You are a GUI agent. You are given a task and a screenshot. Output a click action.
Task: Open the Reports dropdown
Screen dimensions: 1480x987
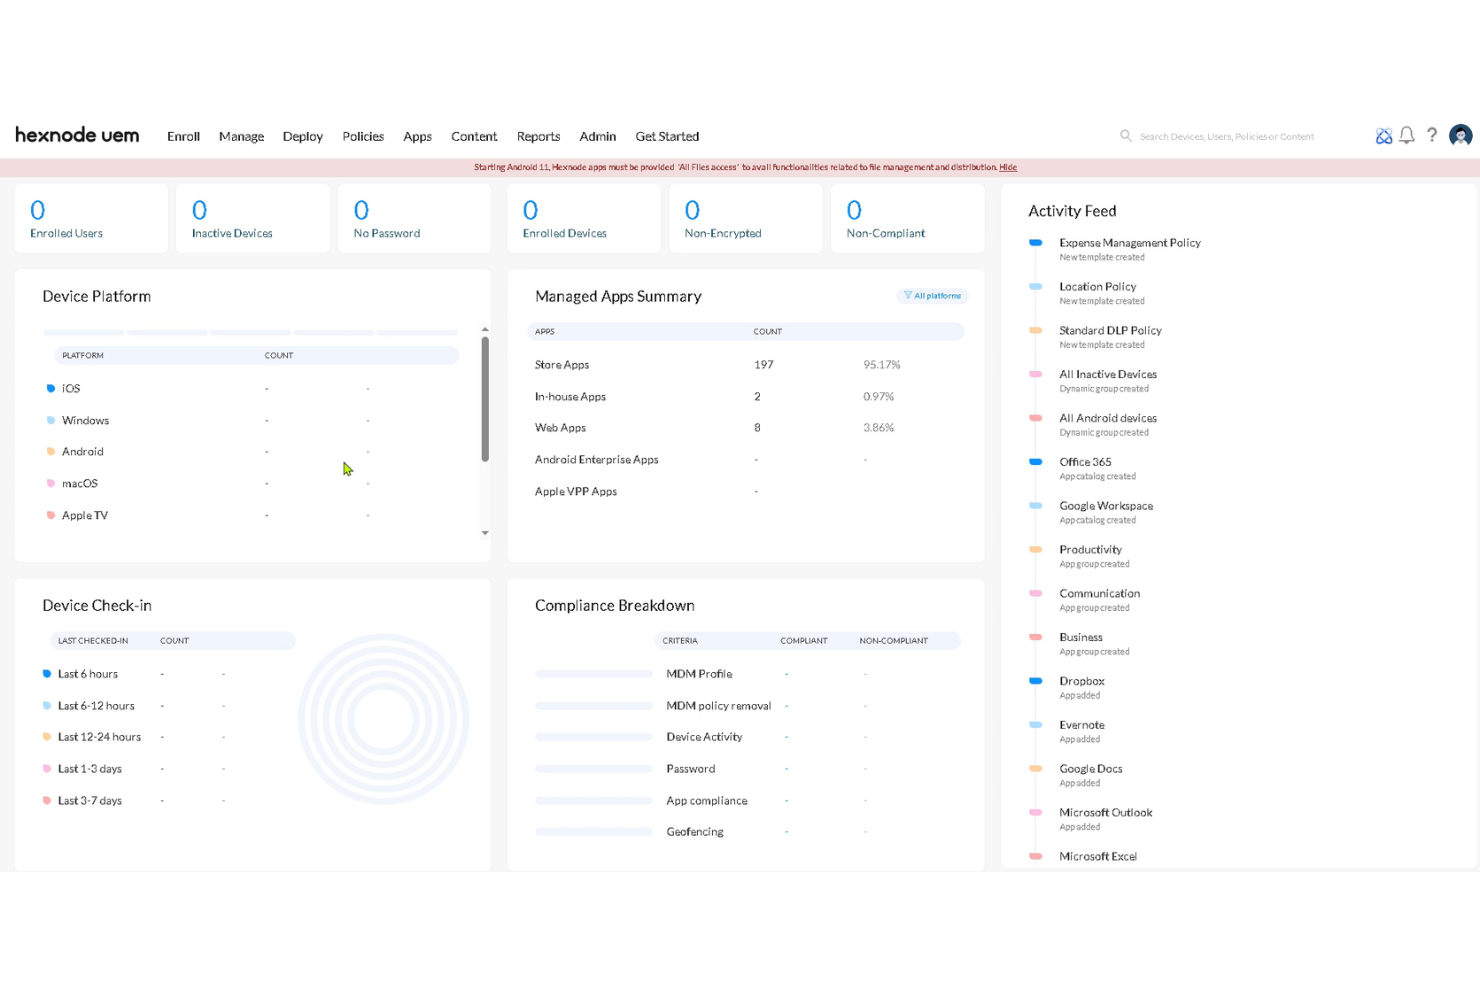click(x=538, y=136)
